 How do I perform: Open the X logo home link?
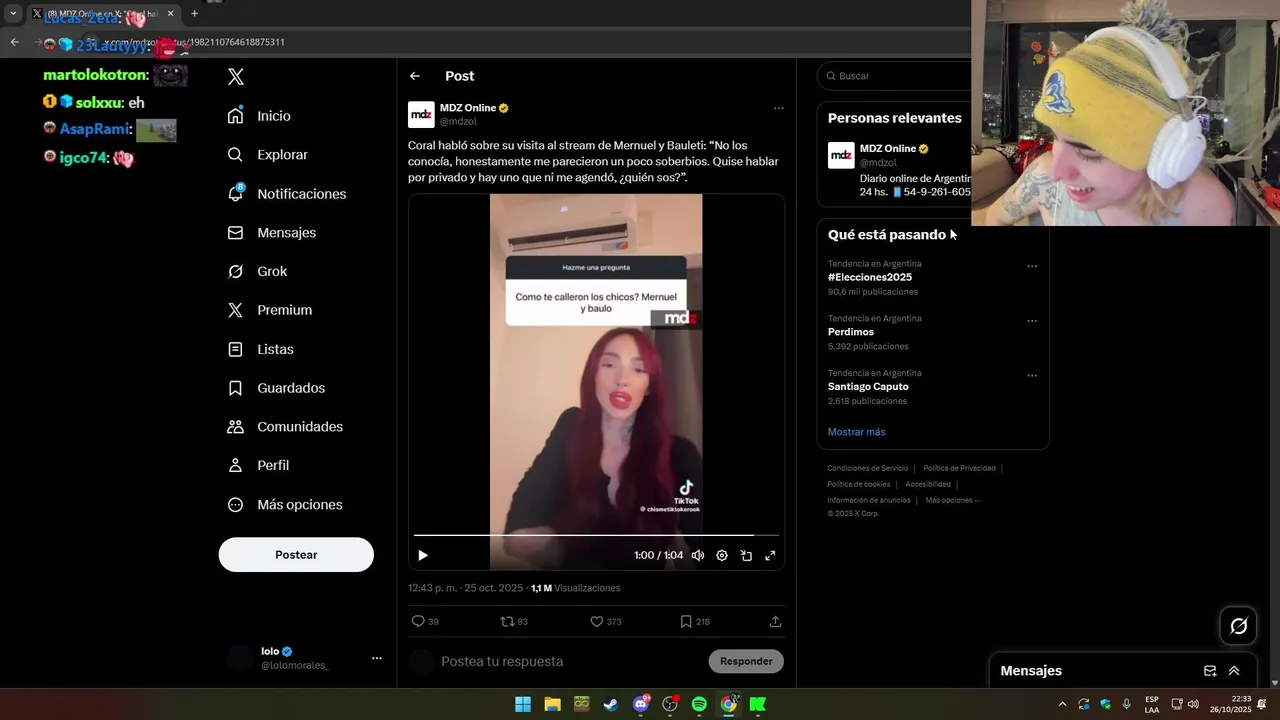coord(236,77)
